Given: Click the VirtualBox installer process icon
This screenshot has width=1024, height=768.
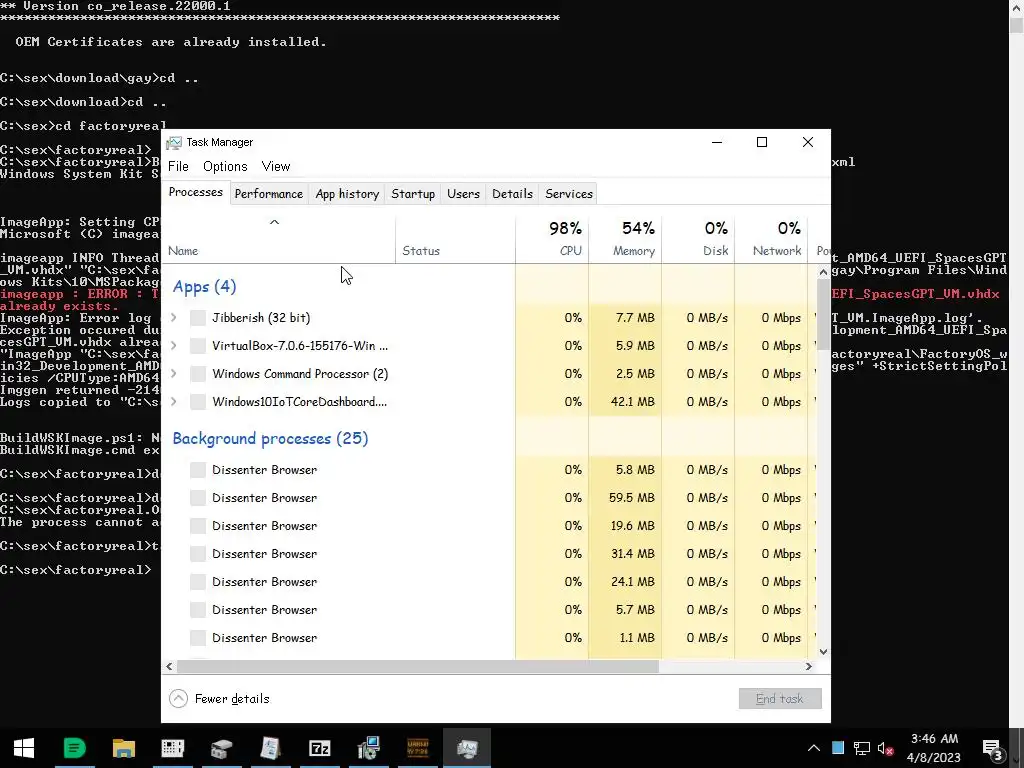Looking at the screenshot, I should (x=198, y=346).
